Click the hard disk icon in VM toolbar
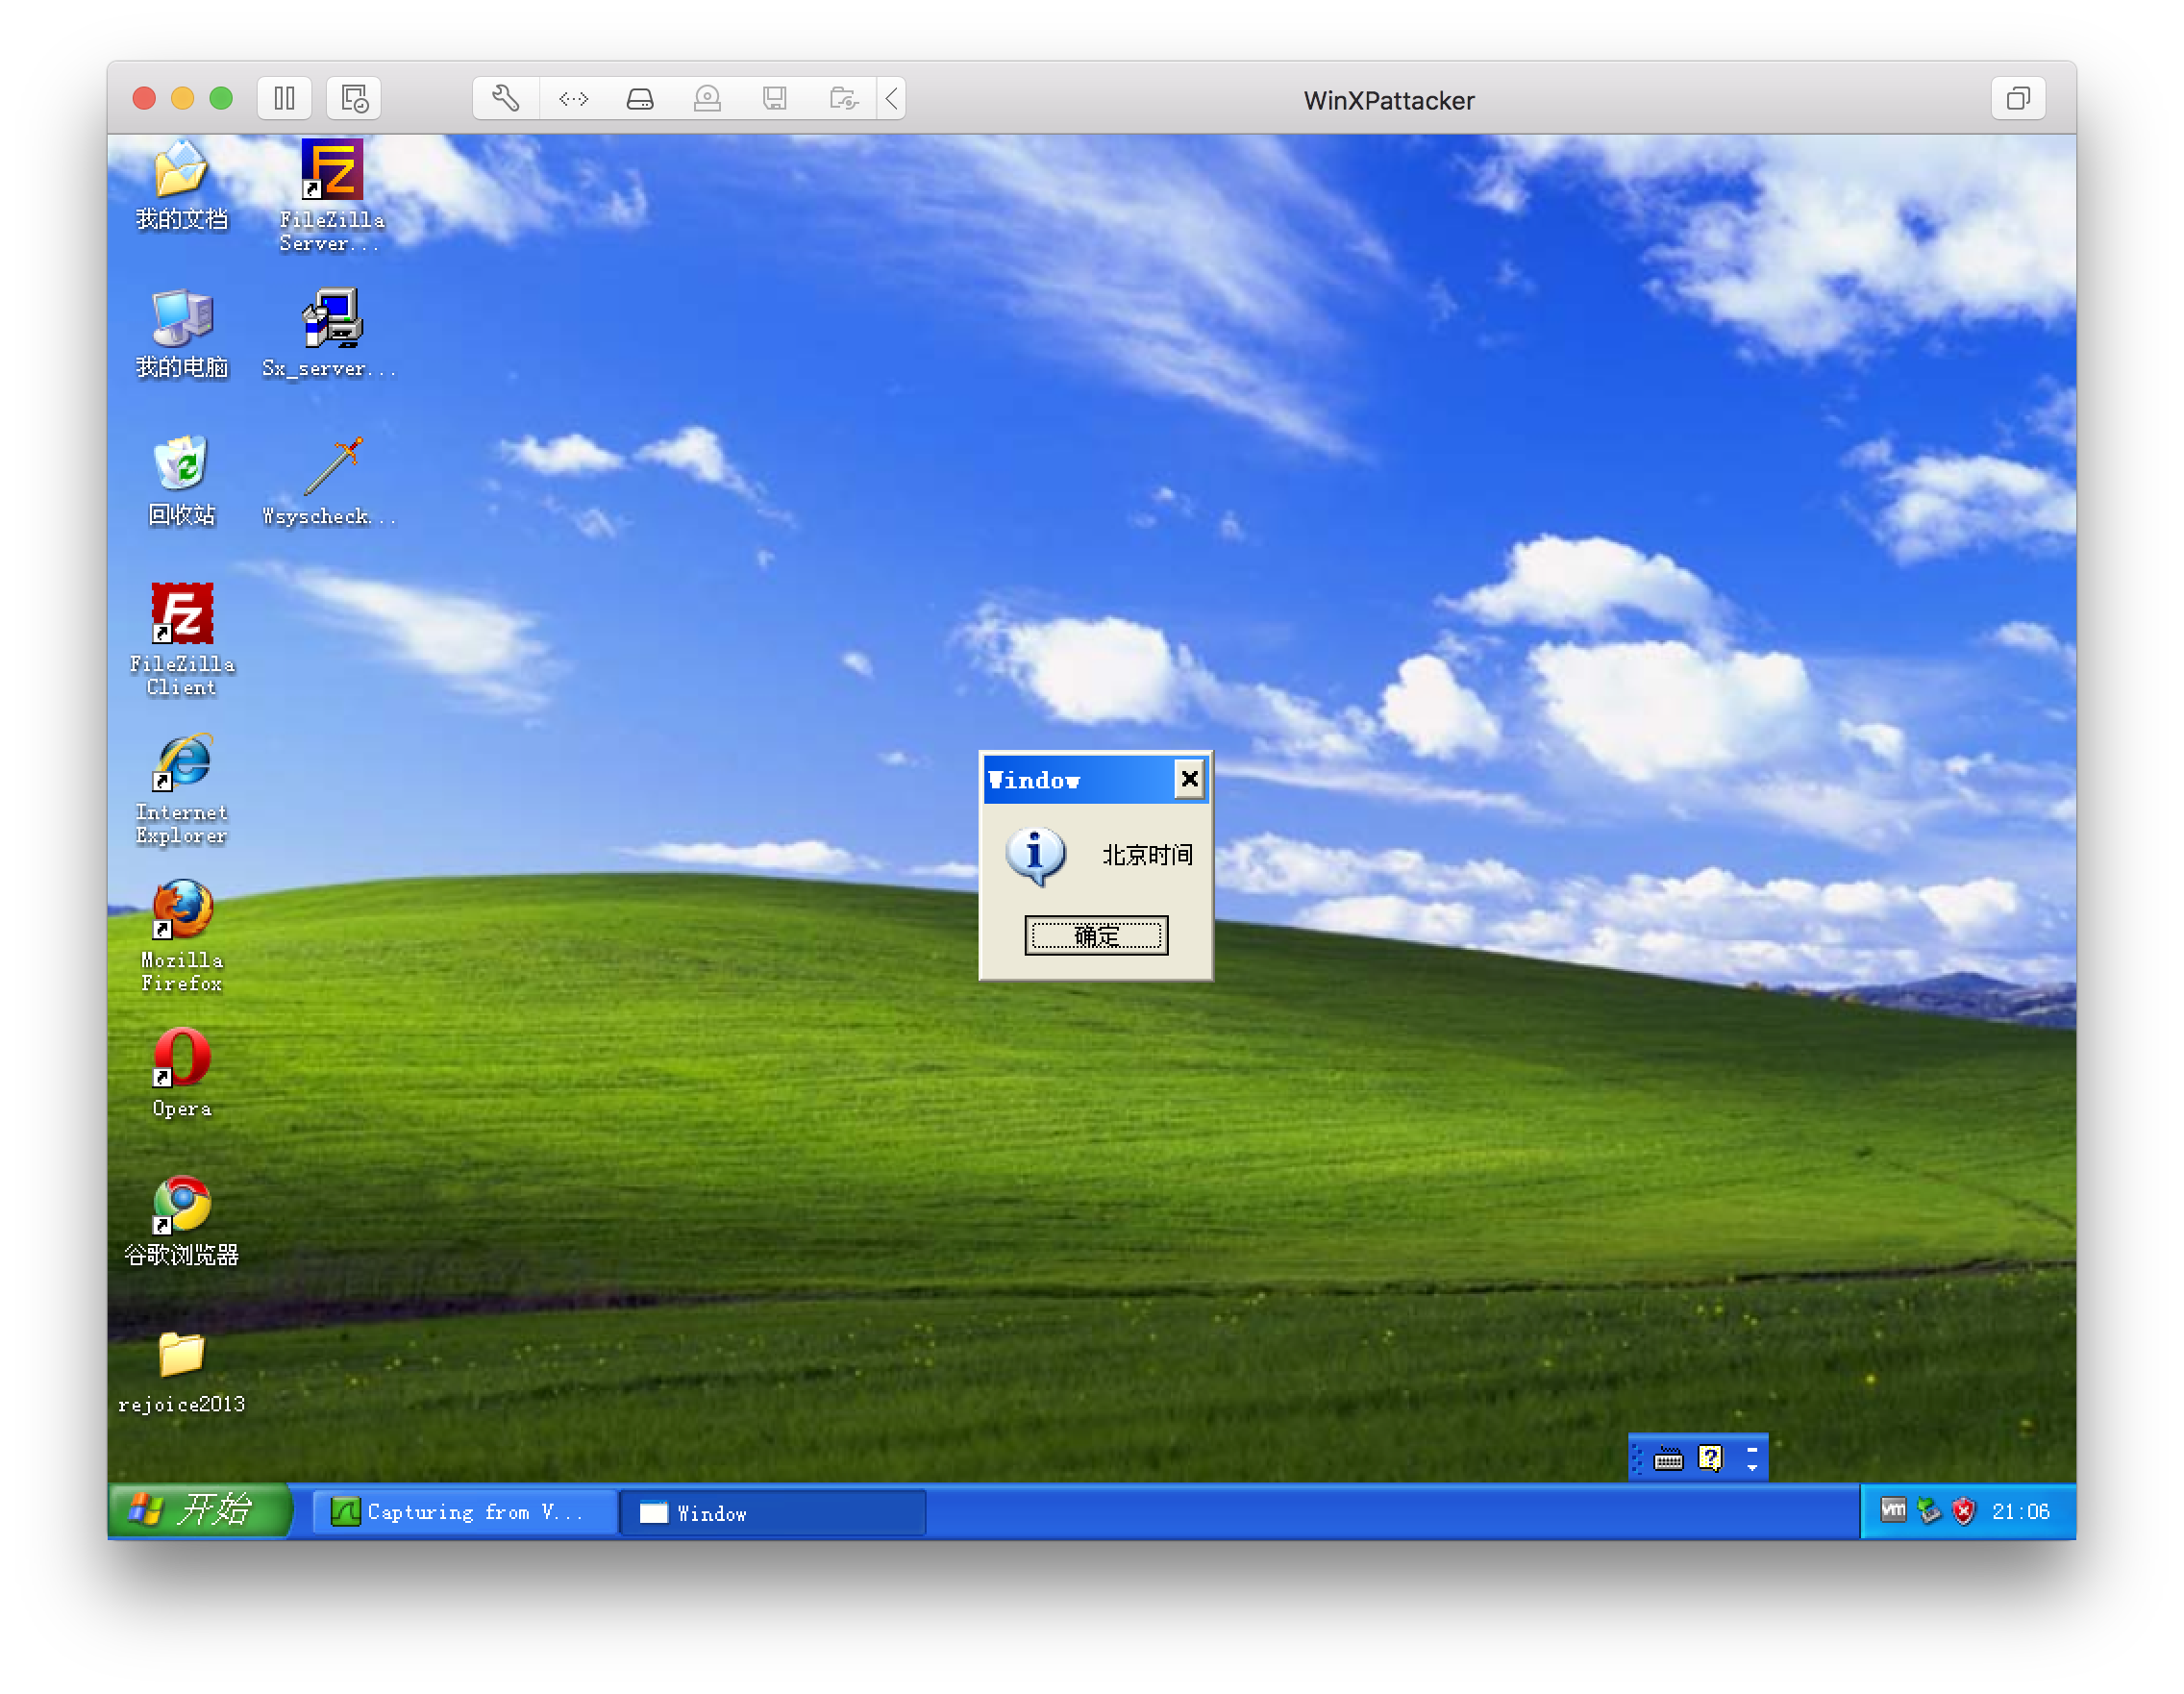 pos(640,98)
